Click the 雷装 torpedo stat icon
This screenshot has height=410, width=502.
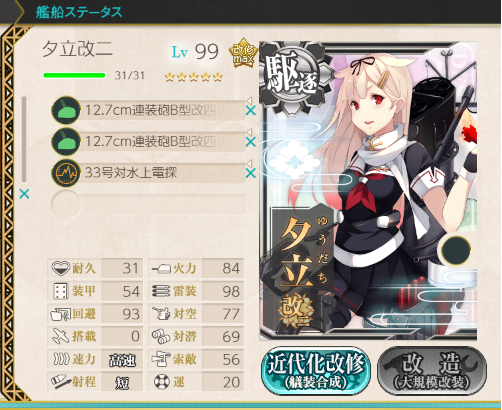161,291
